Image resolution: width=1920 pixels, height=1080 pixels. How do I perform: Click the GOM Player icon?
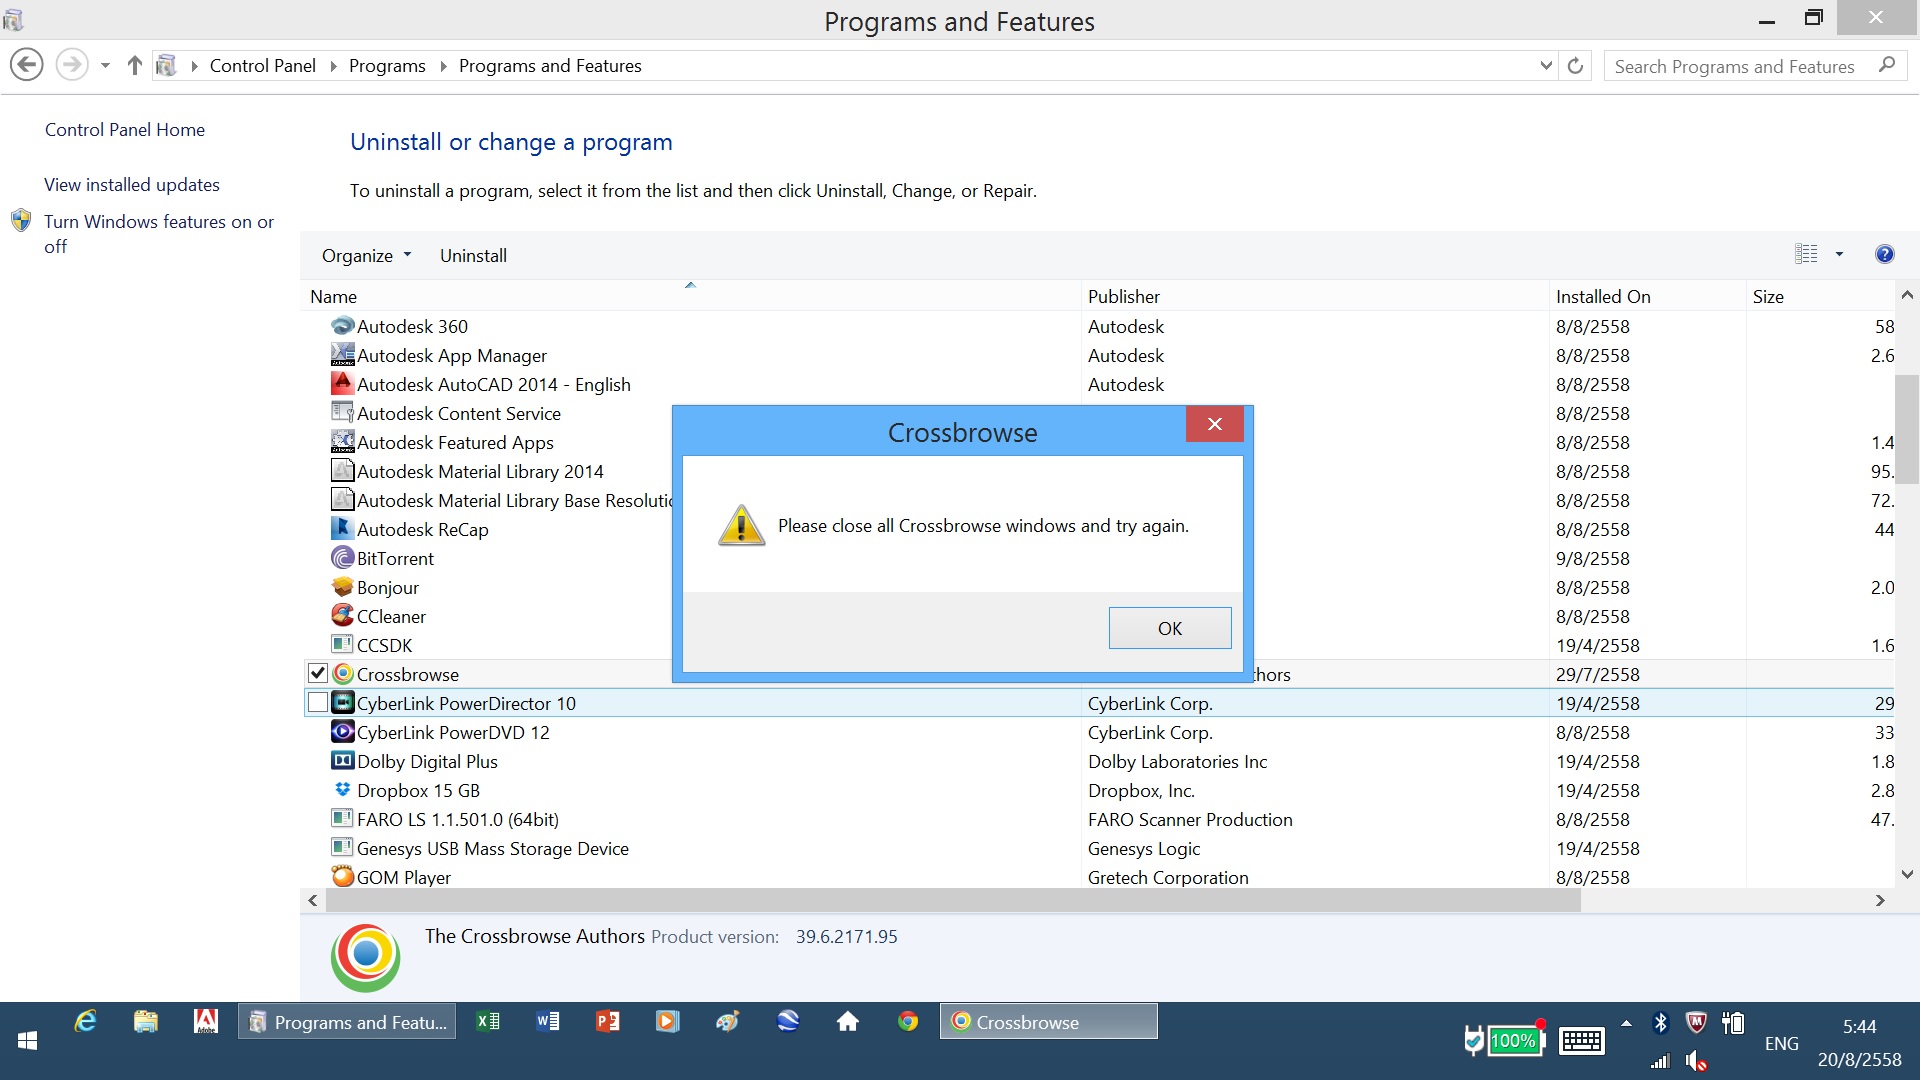click(343, 877)
